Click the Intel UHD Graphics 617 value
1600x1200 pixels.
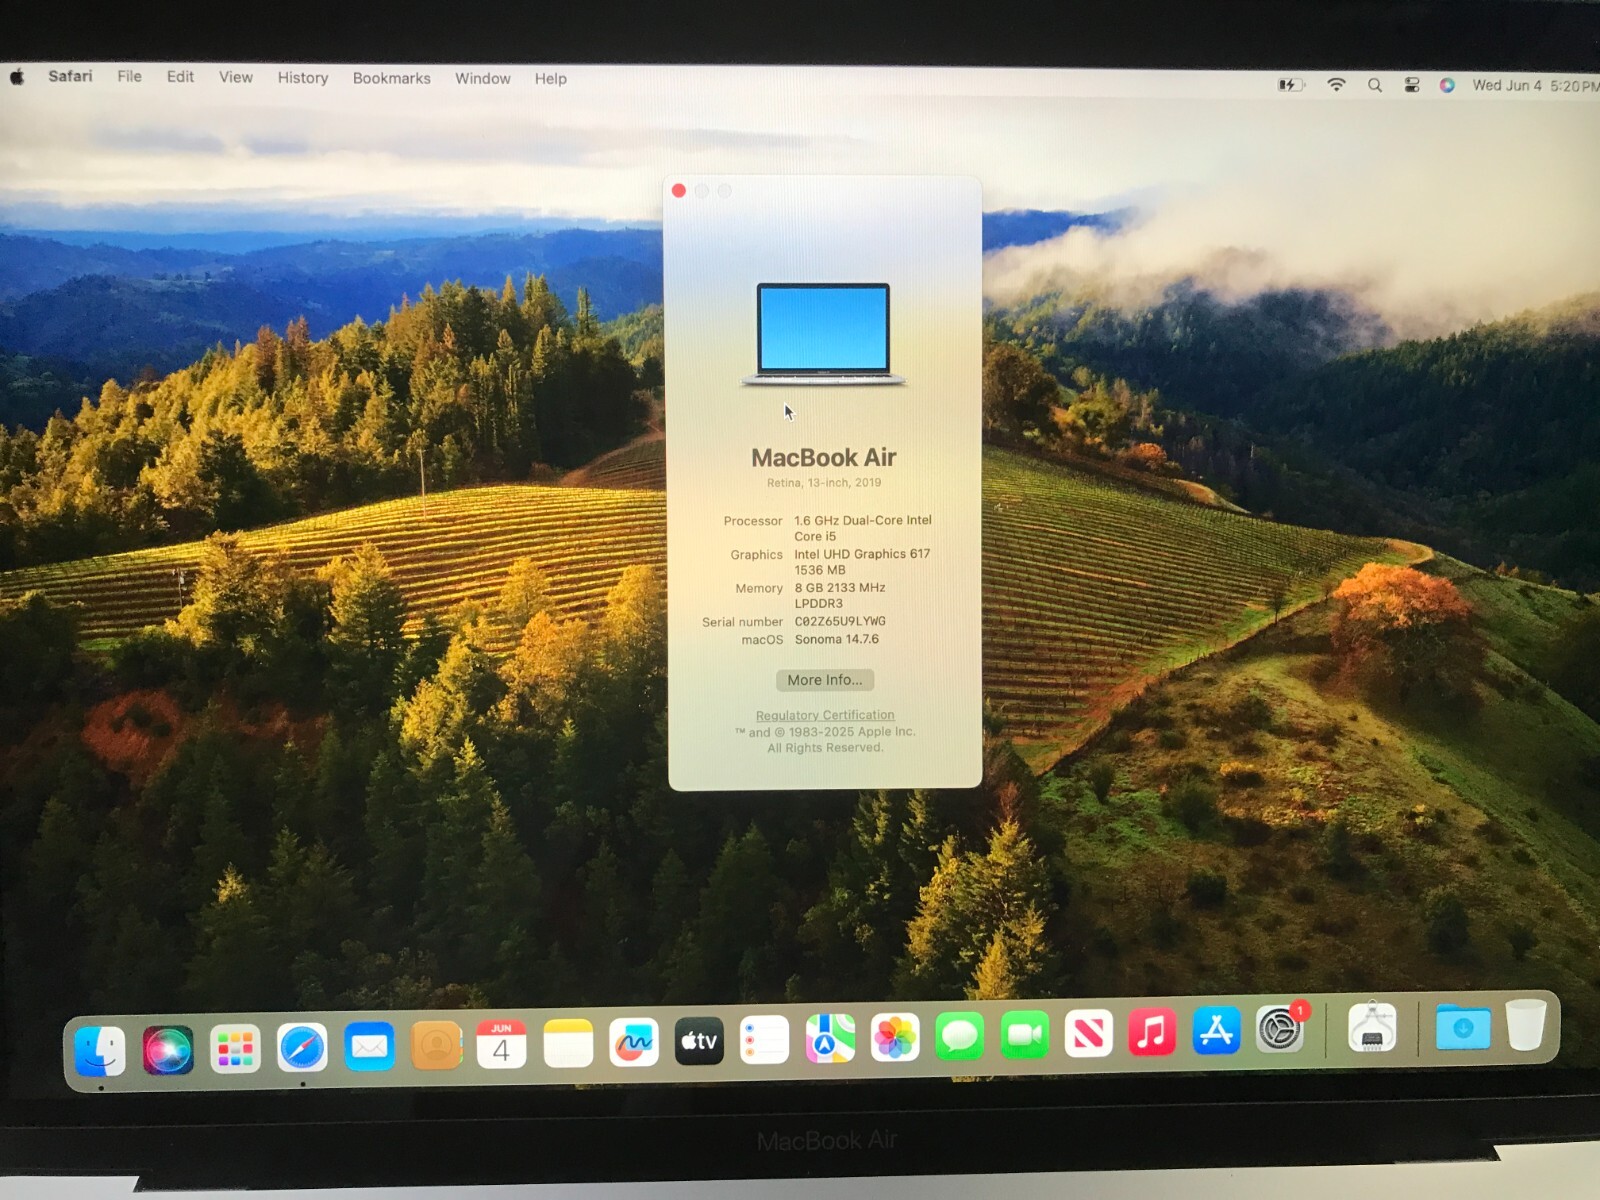[x=862, y=562]
